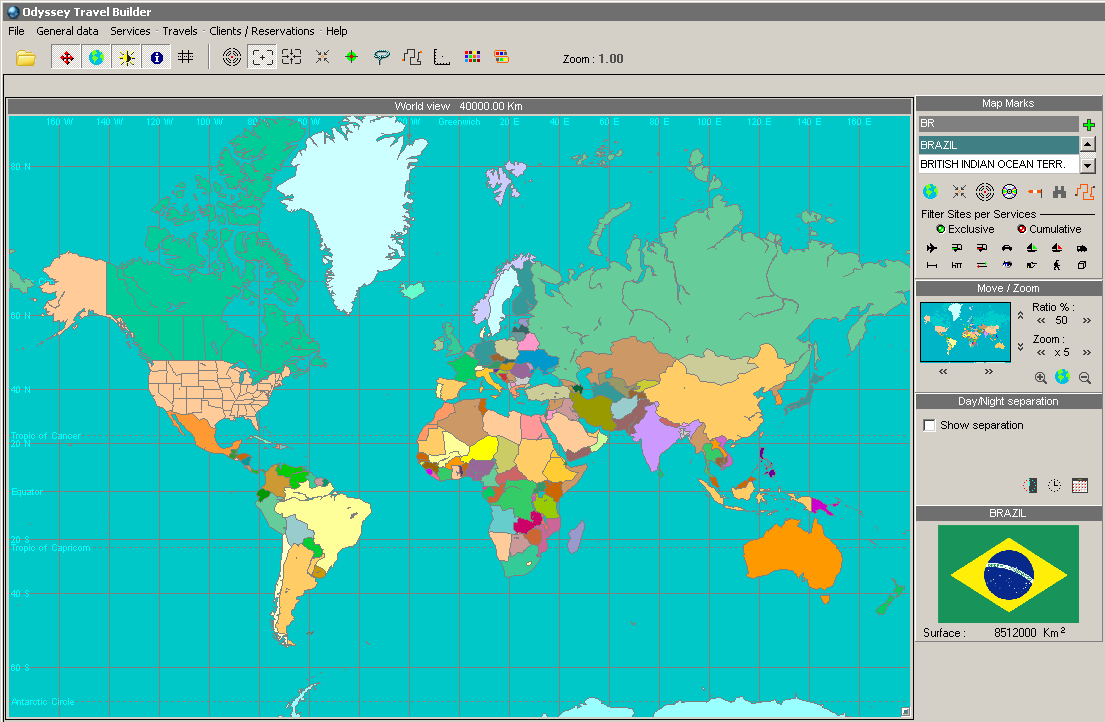
Task: Enable the Show separation checkbox
Action: tap(930, 426)
